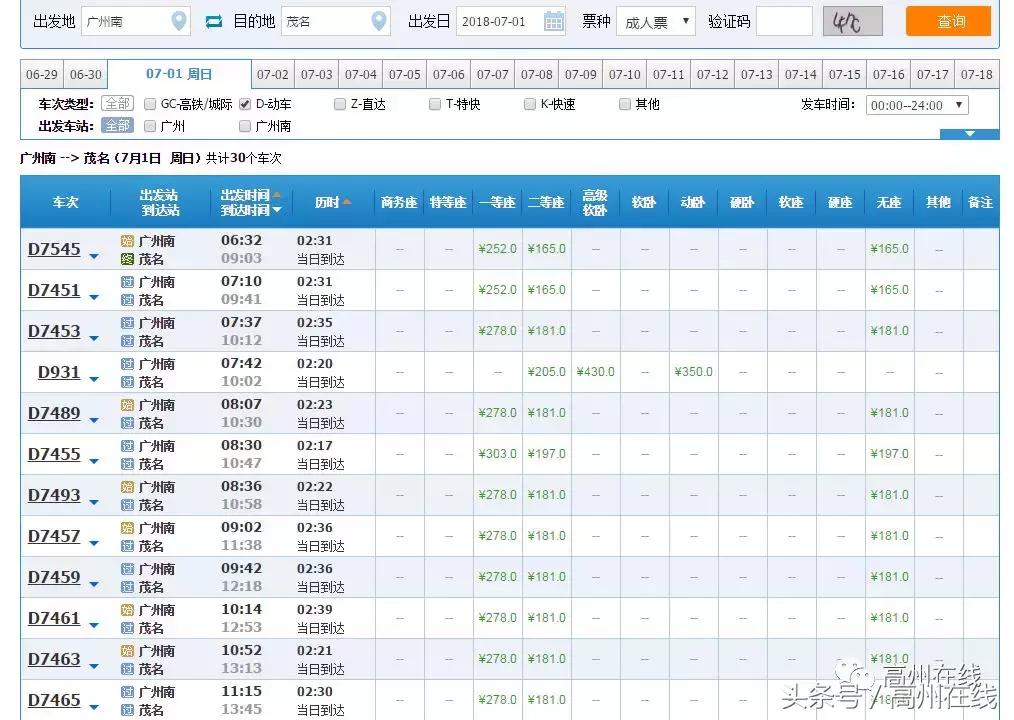Click the 验证码 captcha input field

[784, 21]
